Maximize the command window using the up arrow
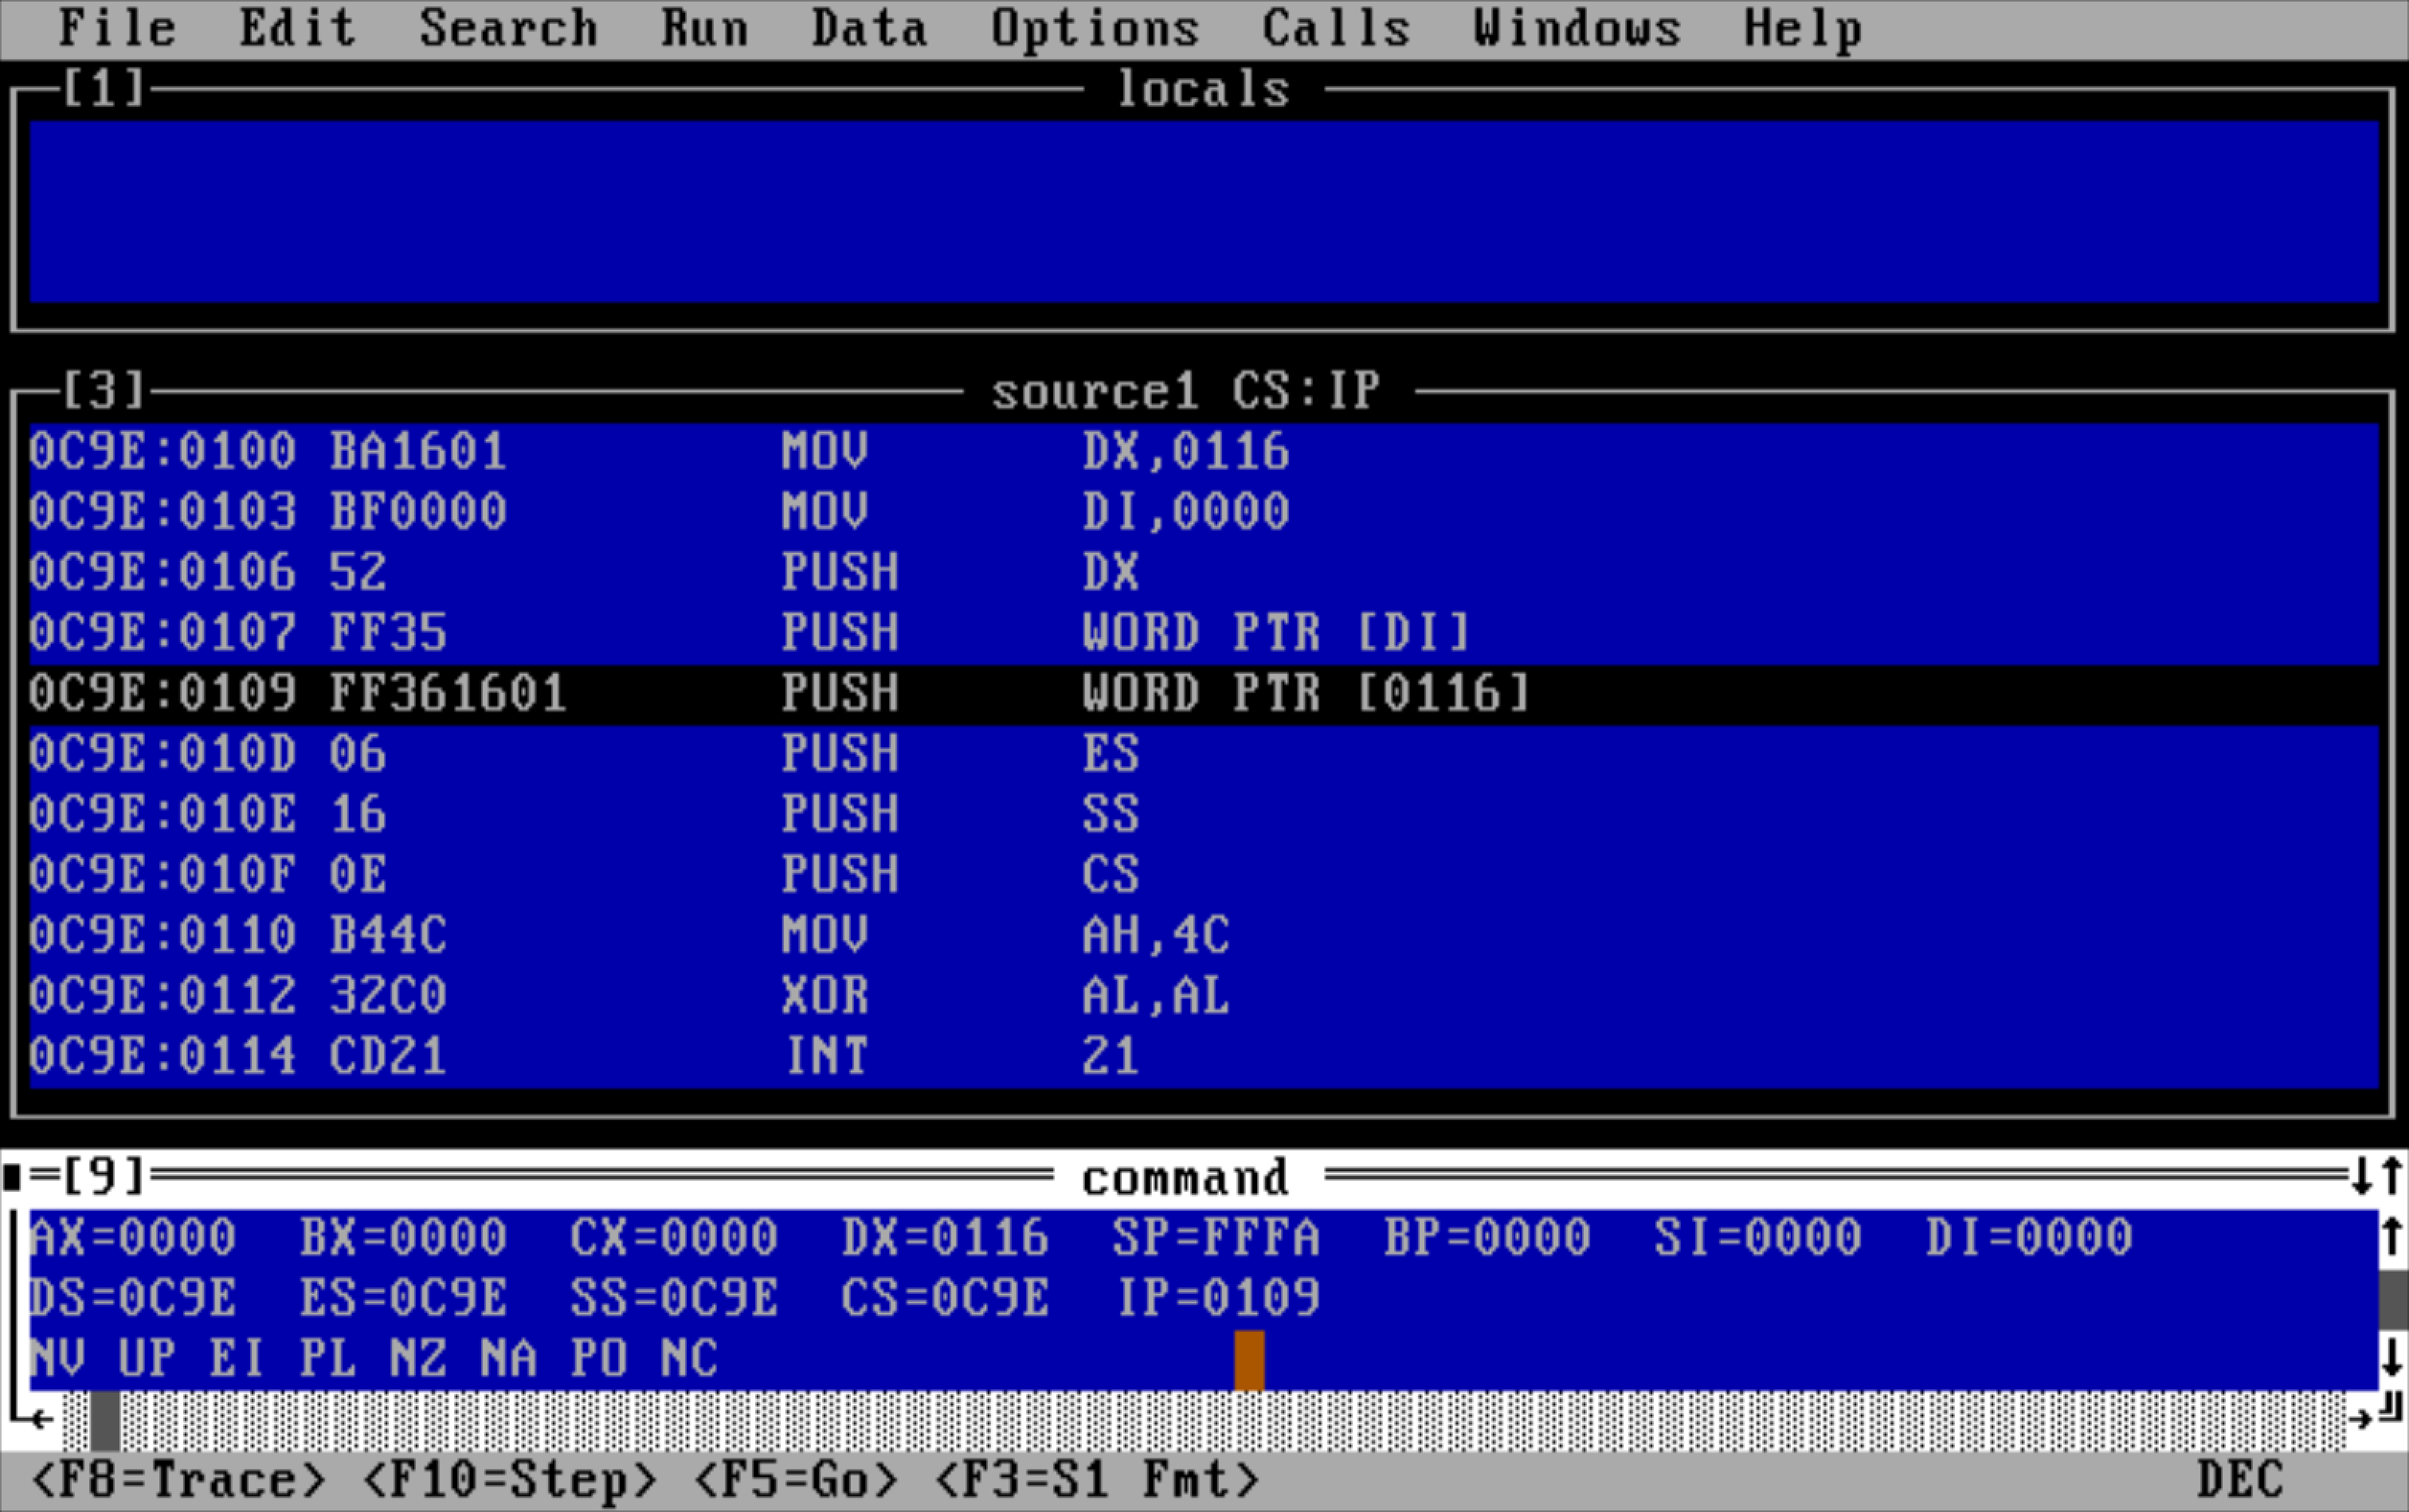 point(2392,1176)
